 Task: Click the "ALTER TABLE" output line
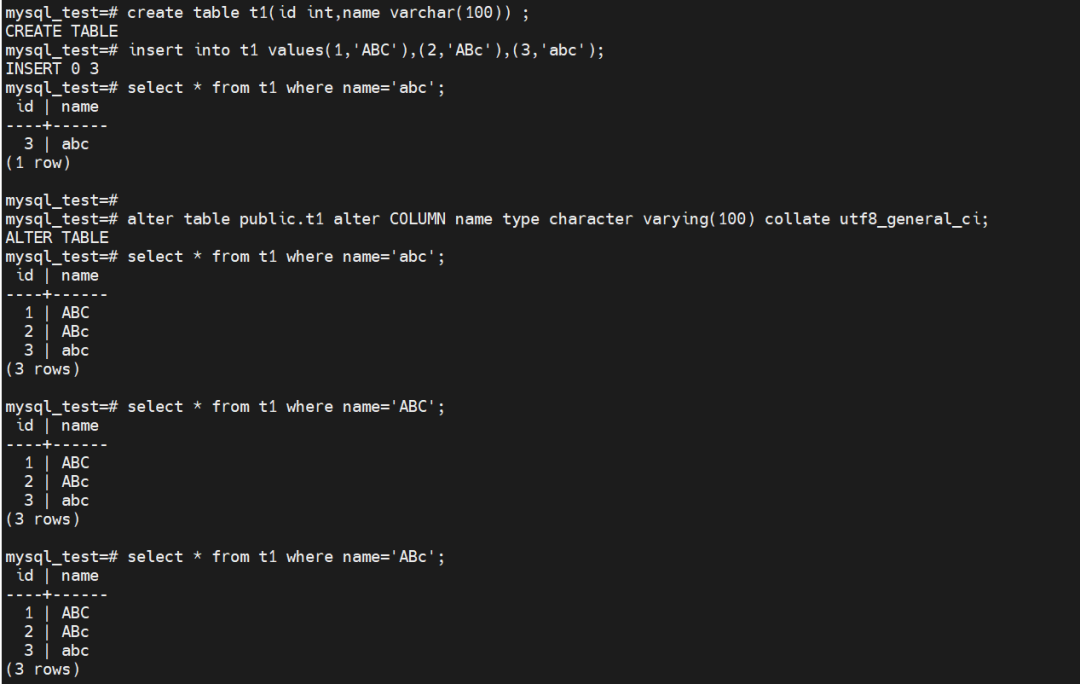pos(57,237)
